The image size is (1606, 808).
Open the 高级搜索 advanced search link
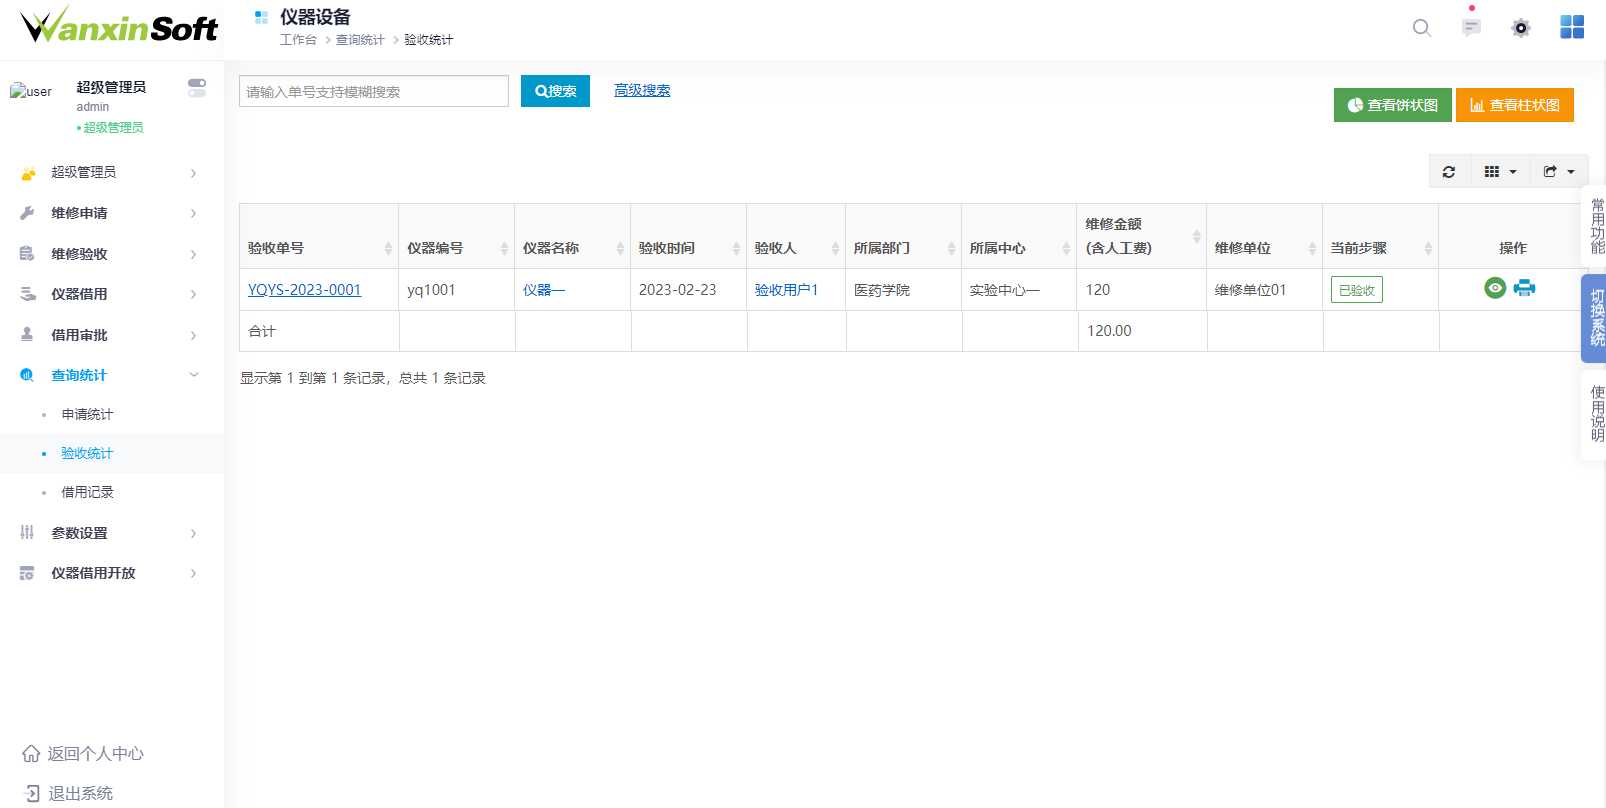[642, 90]
